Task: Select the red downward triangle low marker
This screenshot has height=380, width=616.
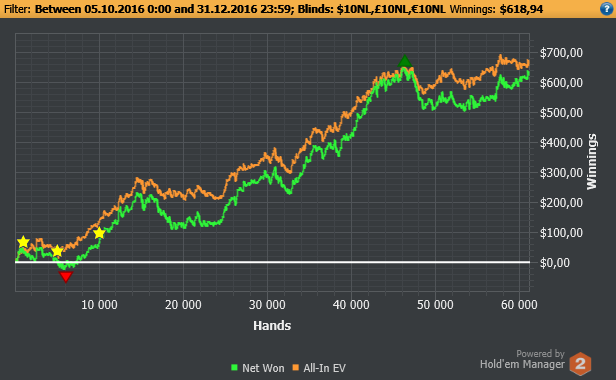Action: pyautogui.click(x=66, y=277)
